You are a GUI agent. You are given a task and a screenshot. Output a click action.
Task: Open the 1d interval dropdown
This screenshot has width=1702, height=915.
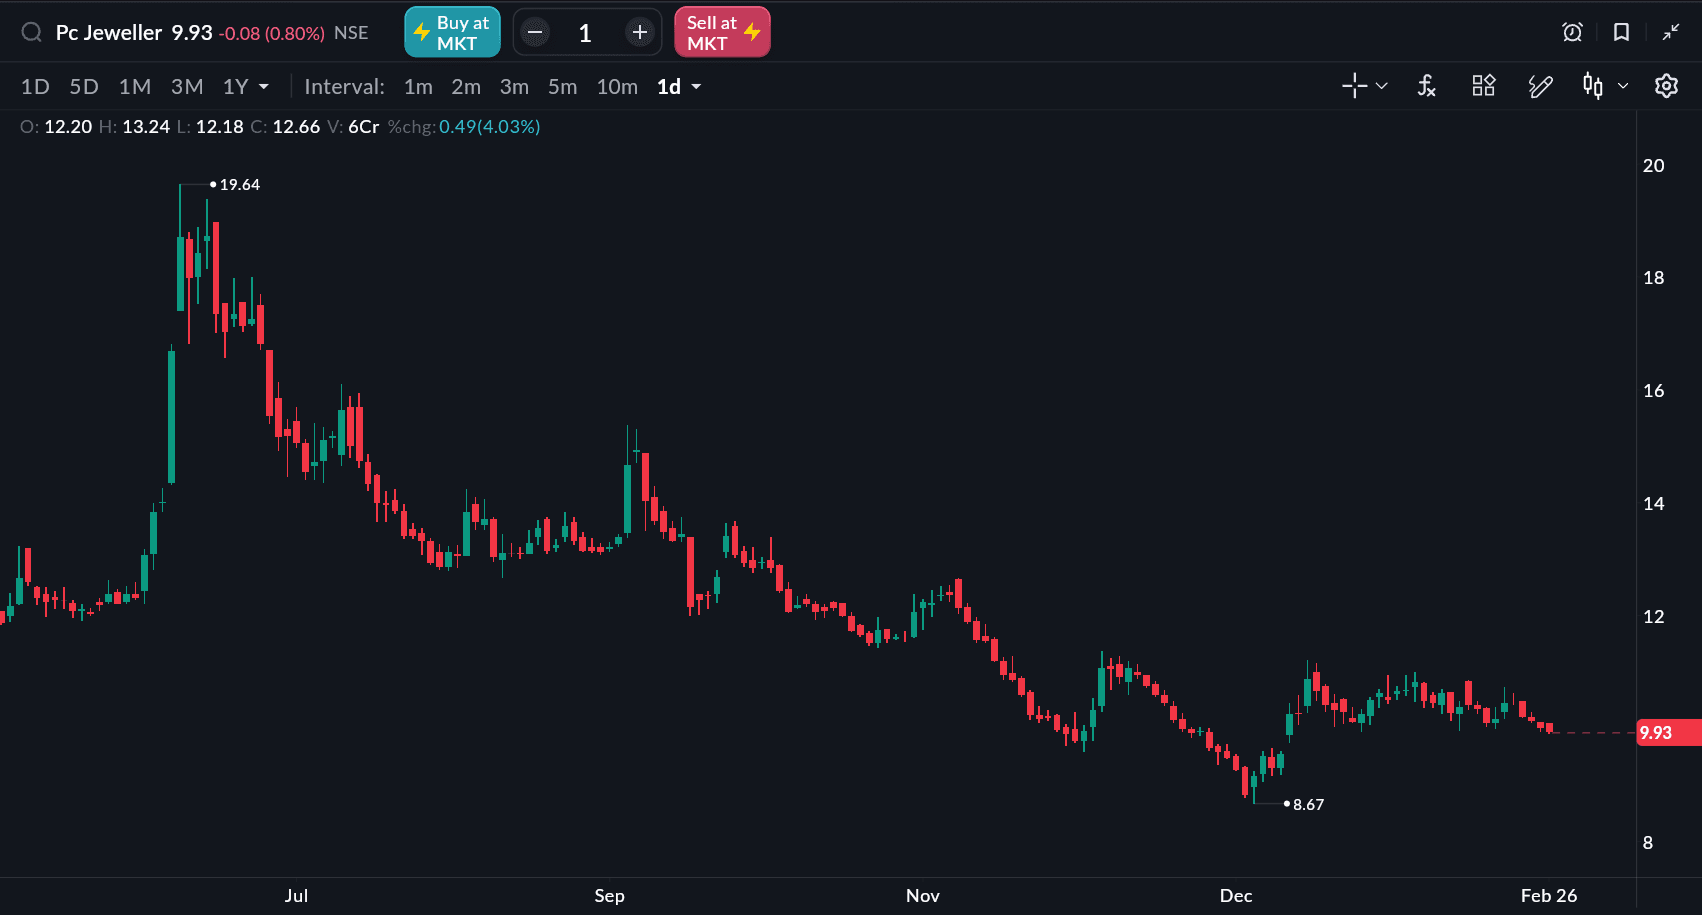(x=679, y=87)
